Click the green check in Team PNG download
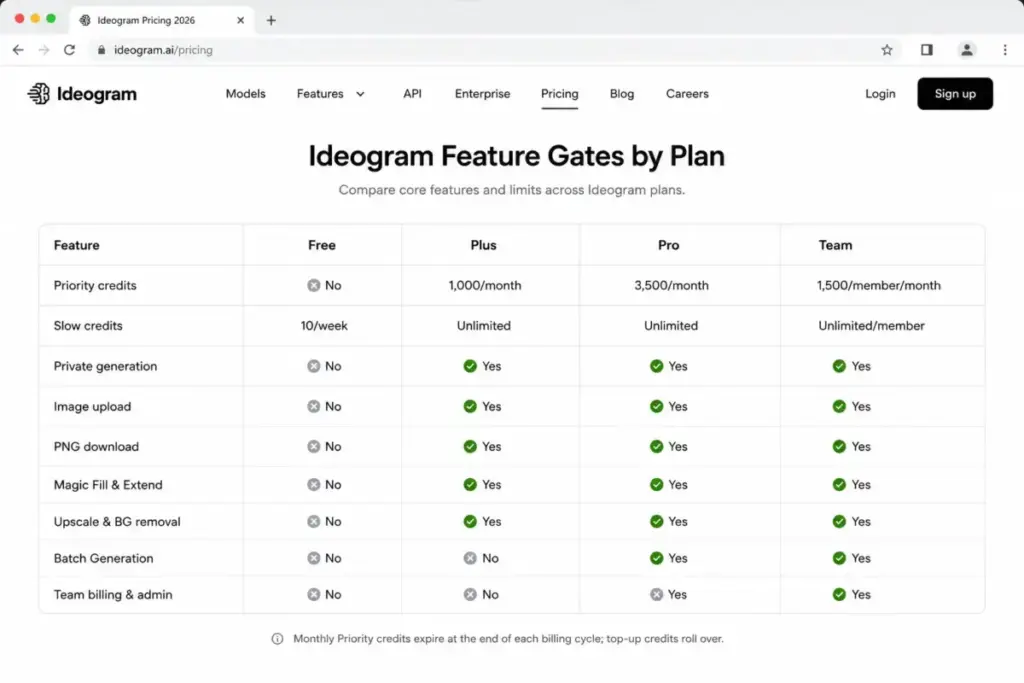 (x=839, y=447)
